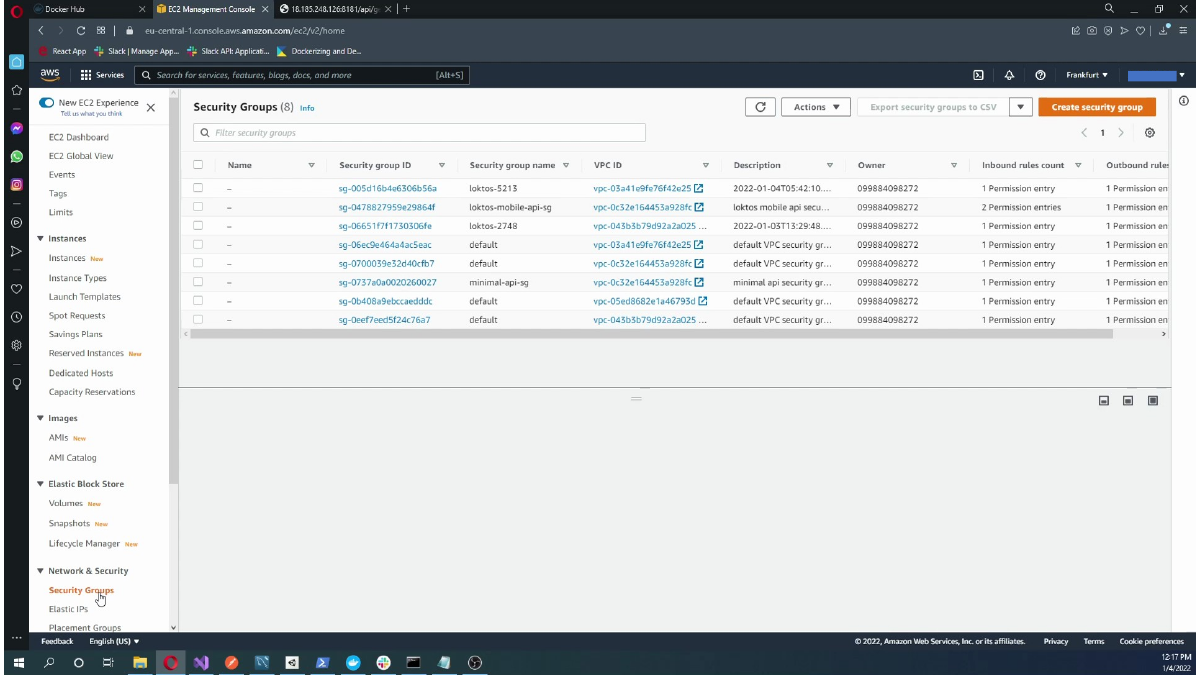Select checkbox for sg-0eef7eed5f24c76a7 row

click(198, 320)
